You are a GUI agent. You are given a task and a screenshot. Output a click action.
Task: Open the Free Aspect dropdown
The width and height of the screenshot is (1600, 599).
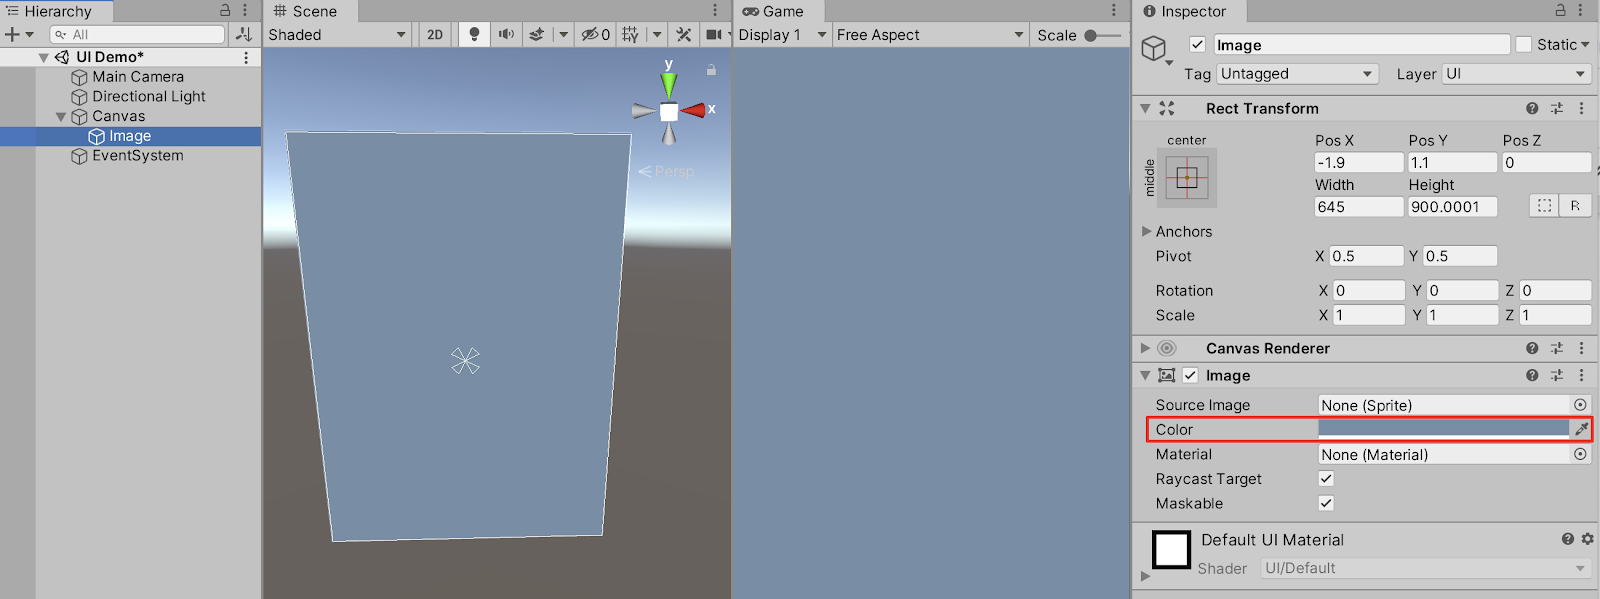tap(931, 34)
